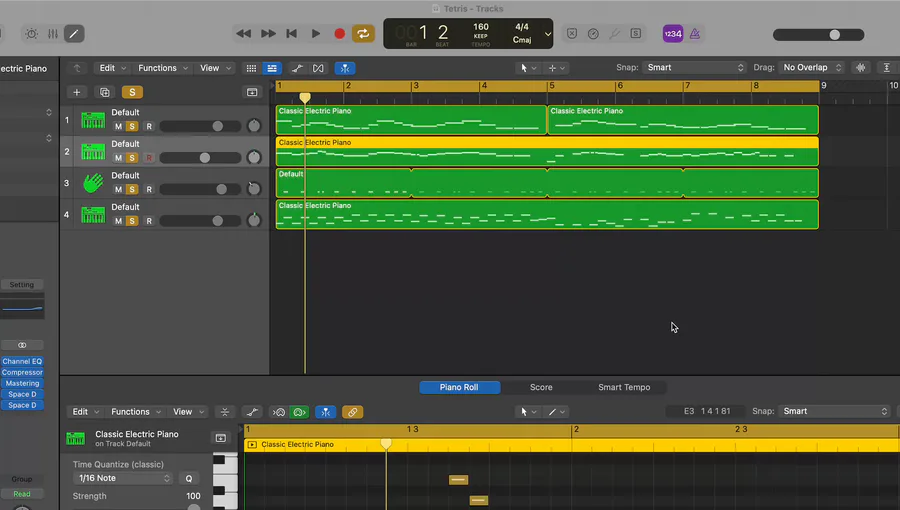The width and height of the screenshot is (900, 510).
Task: Switch to the Score tab
Action: click(x=541, y=387)
